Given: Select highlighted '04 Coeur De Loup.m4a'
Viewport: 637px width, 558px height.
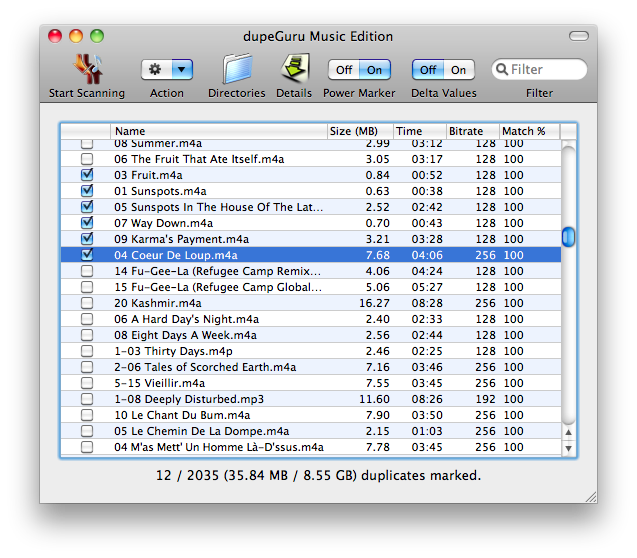Looking at the screenshot, I should tap(311, 255).
